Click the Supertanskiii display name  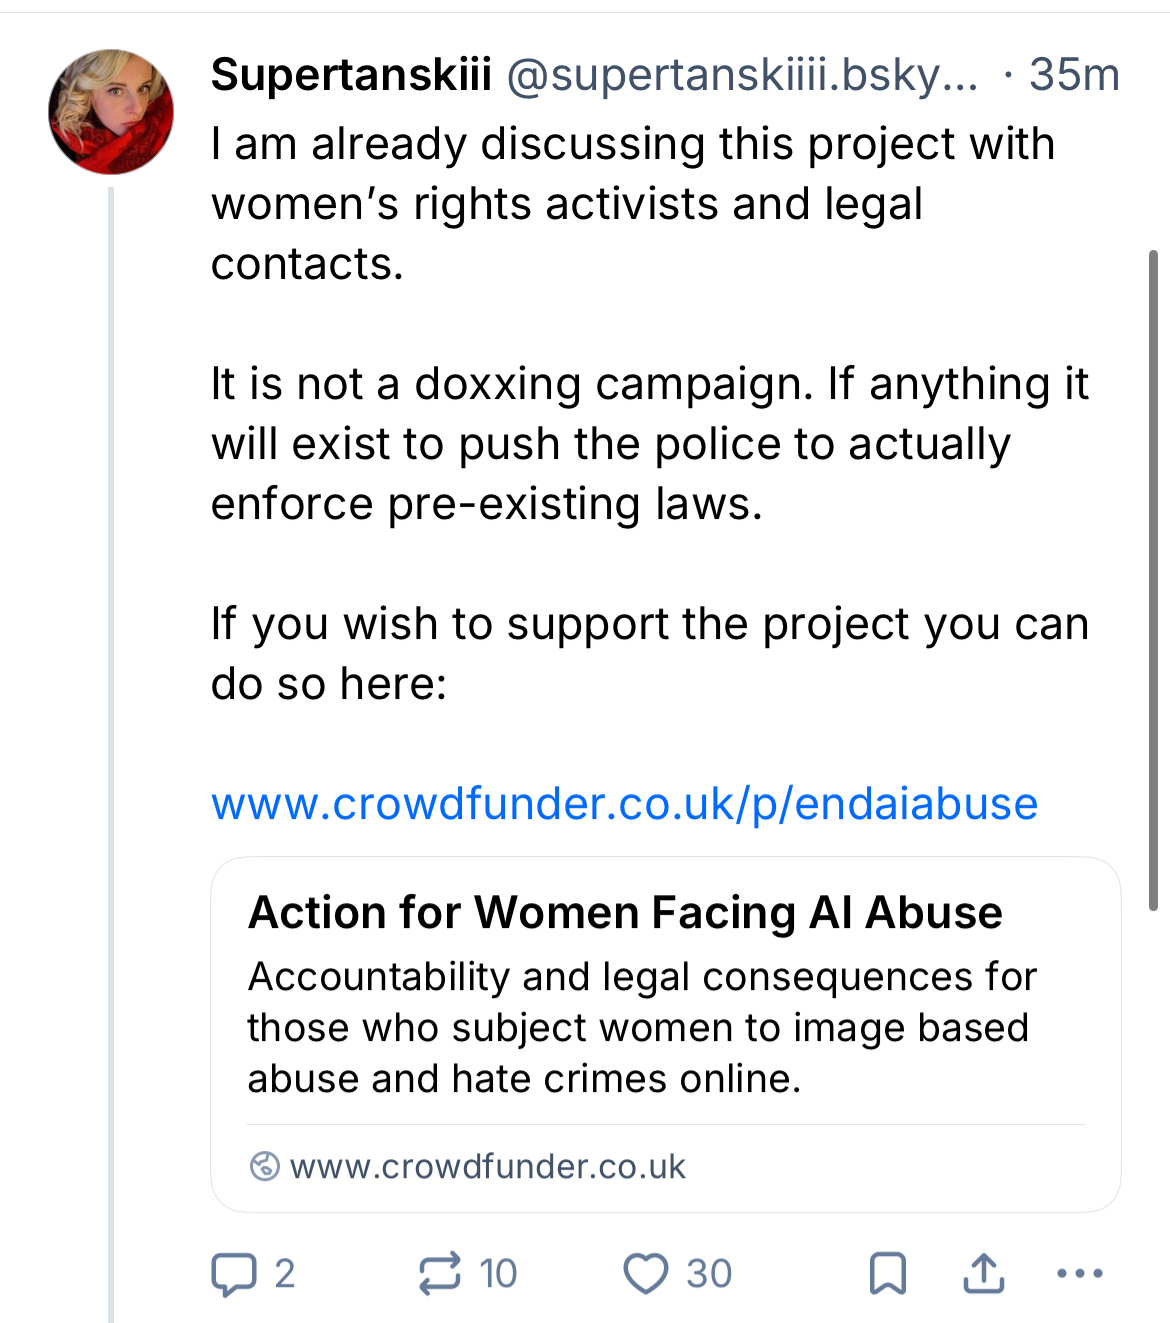(351, 75)
